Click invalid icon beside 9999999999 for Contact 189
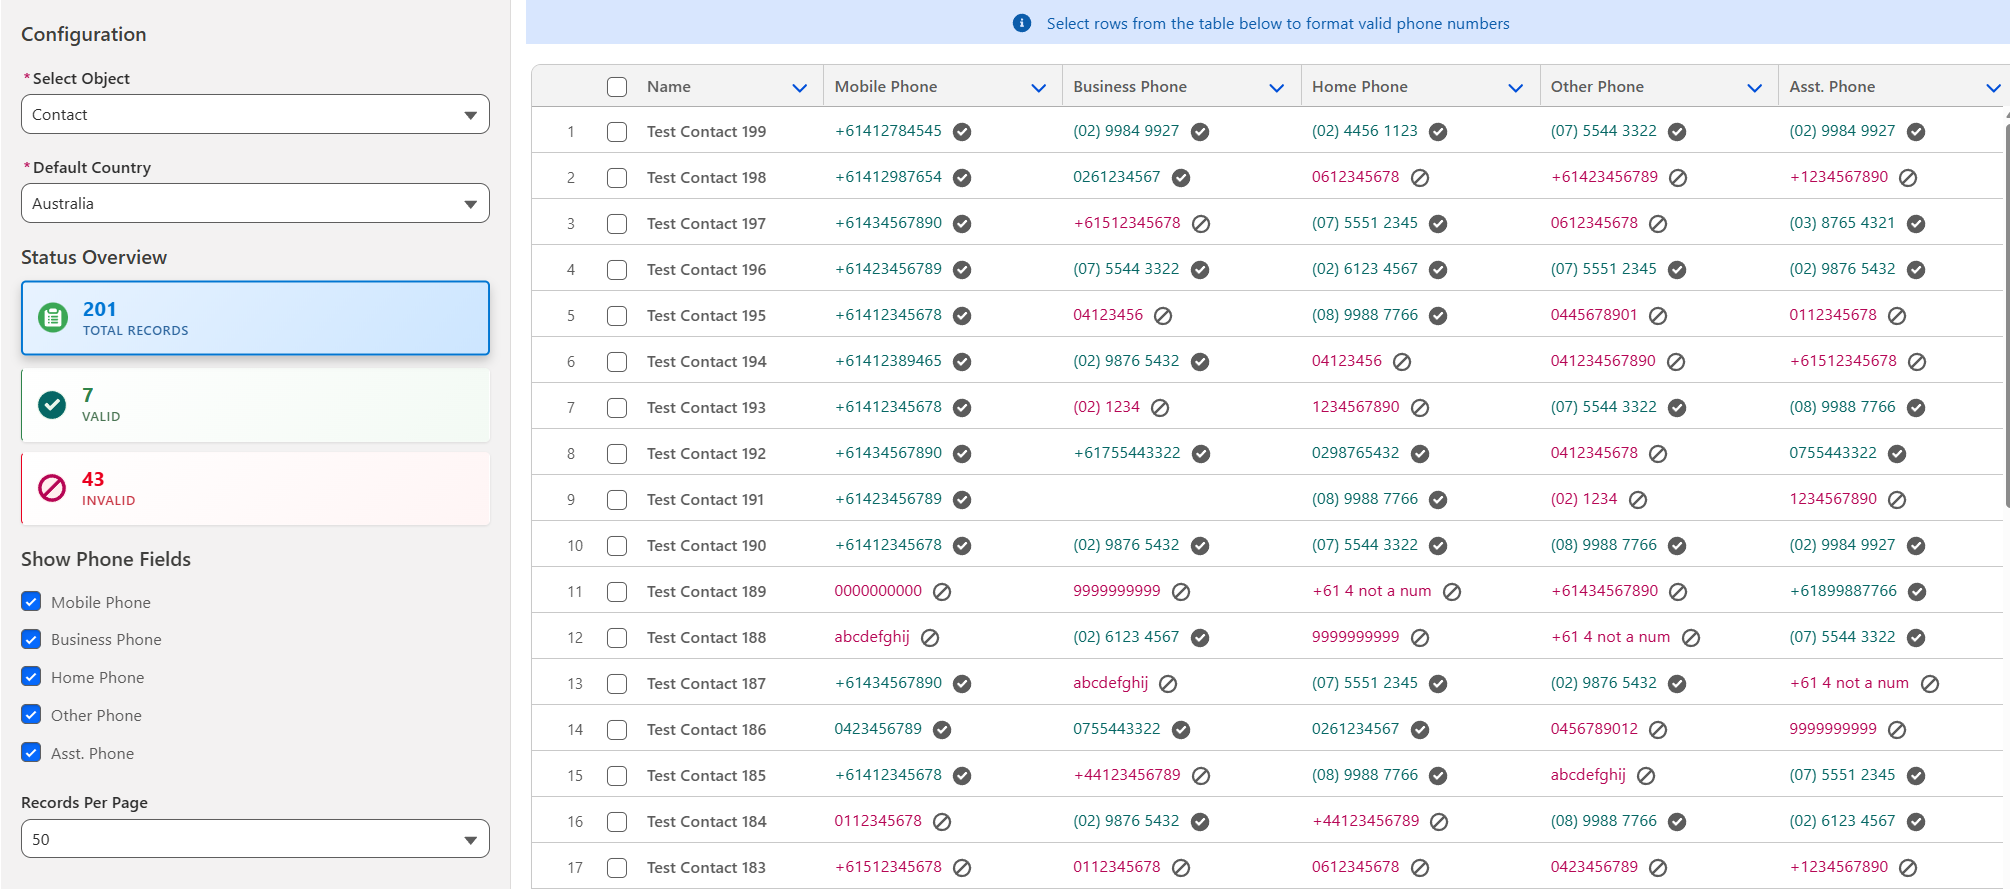Screen dimensions: 2010x889 coord(1181,592)
